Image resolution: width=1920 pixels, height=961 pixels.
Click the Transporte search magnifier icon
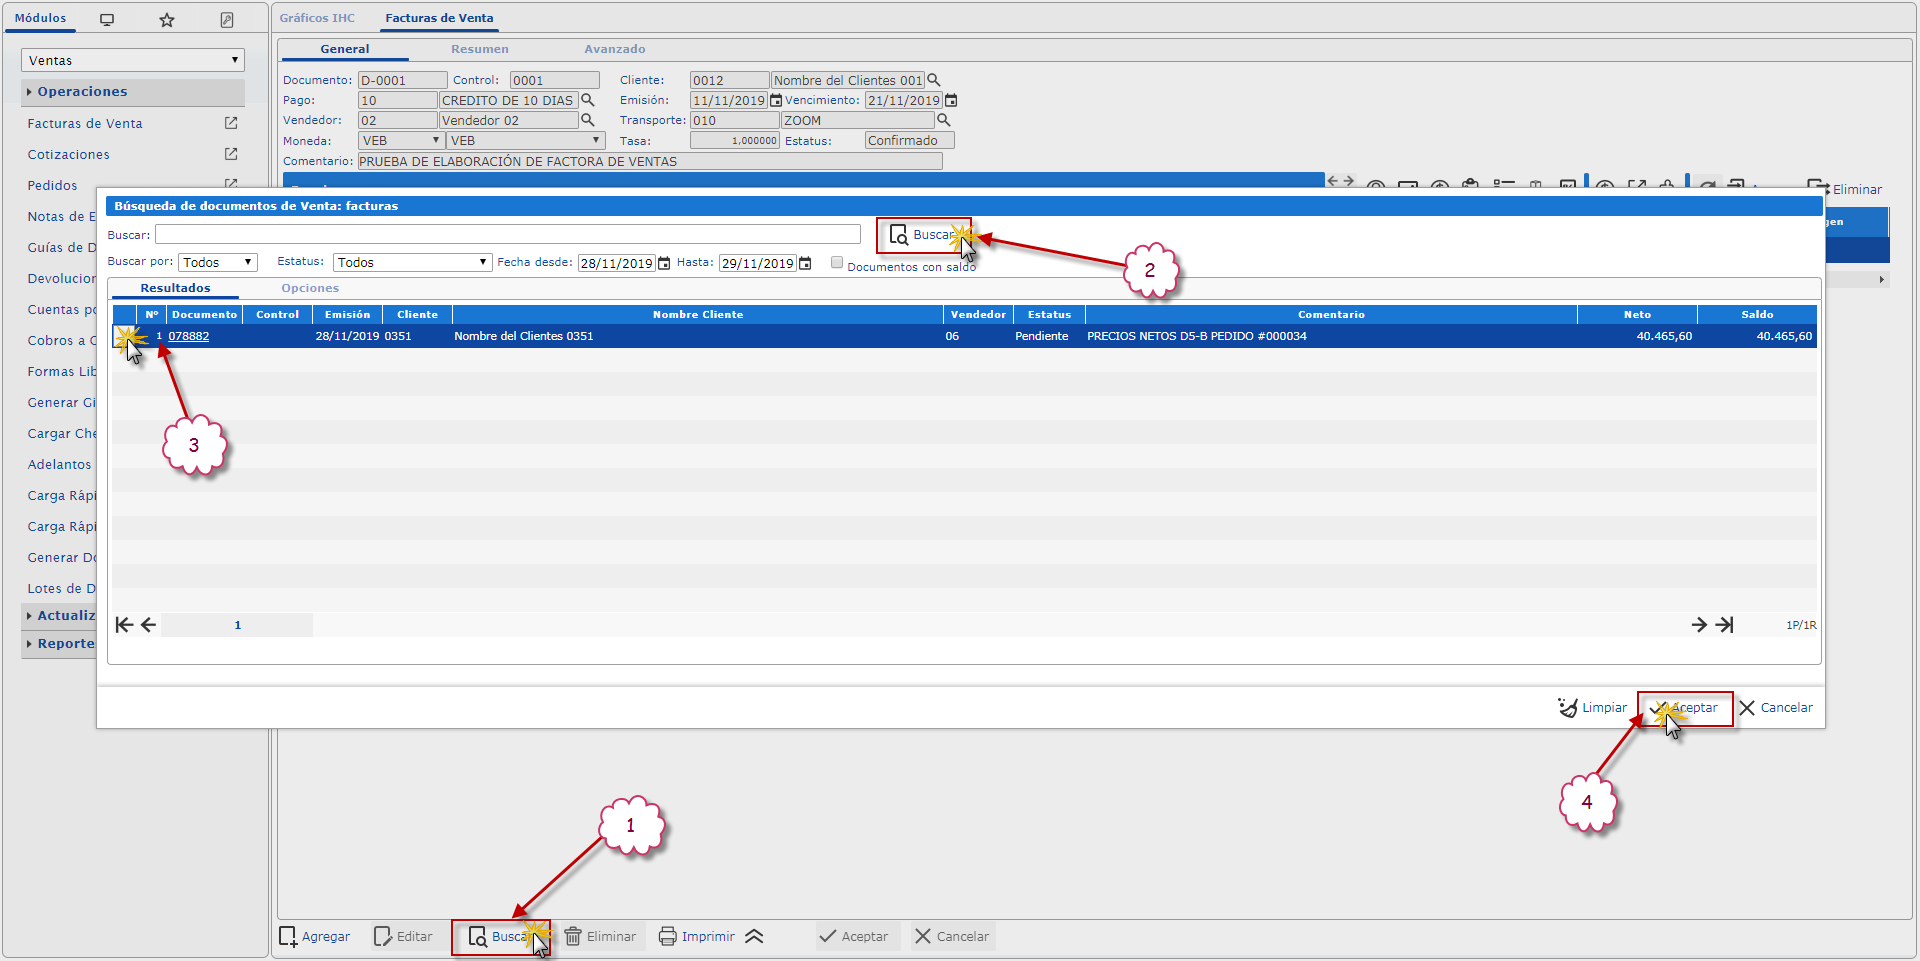943,120
